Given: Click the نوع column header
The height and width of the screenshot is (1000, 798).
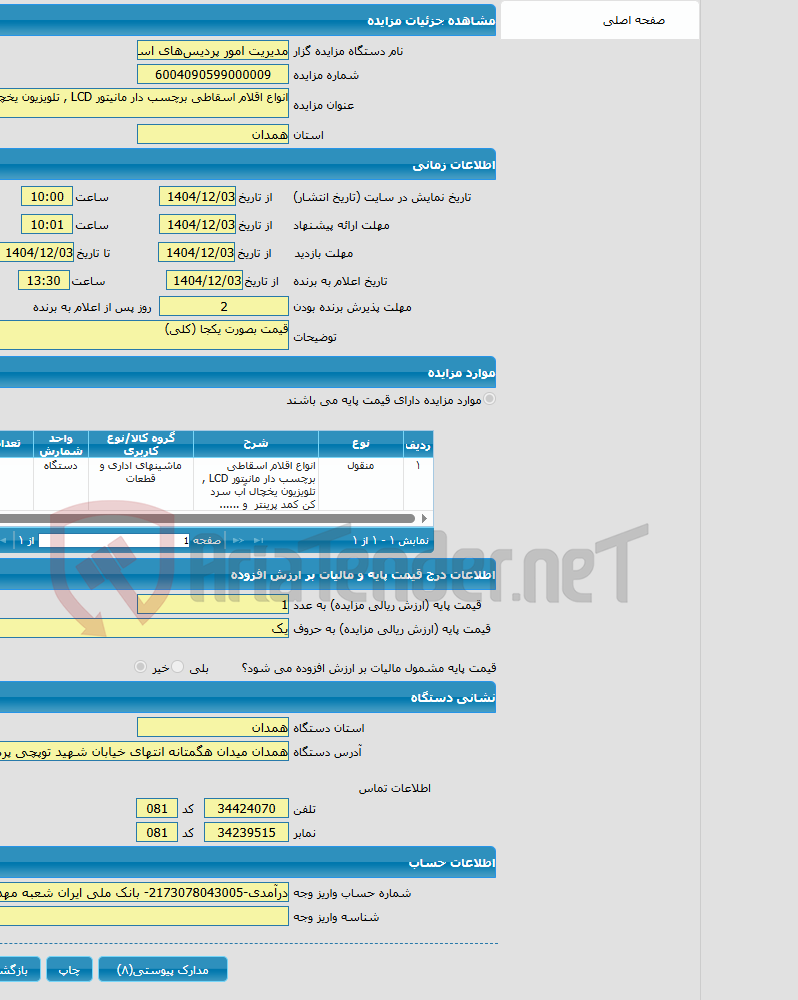Looking at the screenshot, I should point(360,445).
